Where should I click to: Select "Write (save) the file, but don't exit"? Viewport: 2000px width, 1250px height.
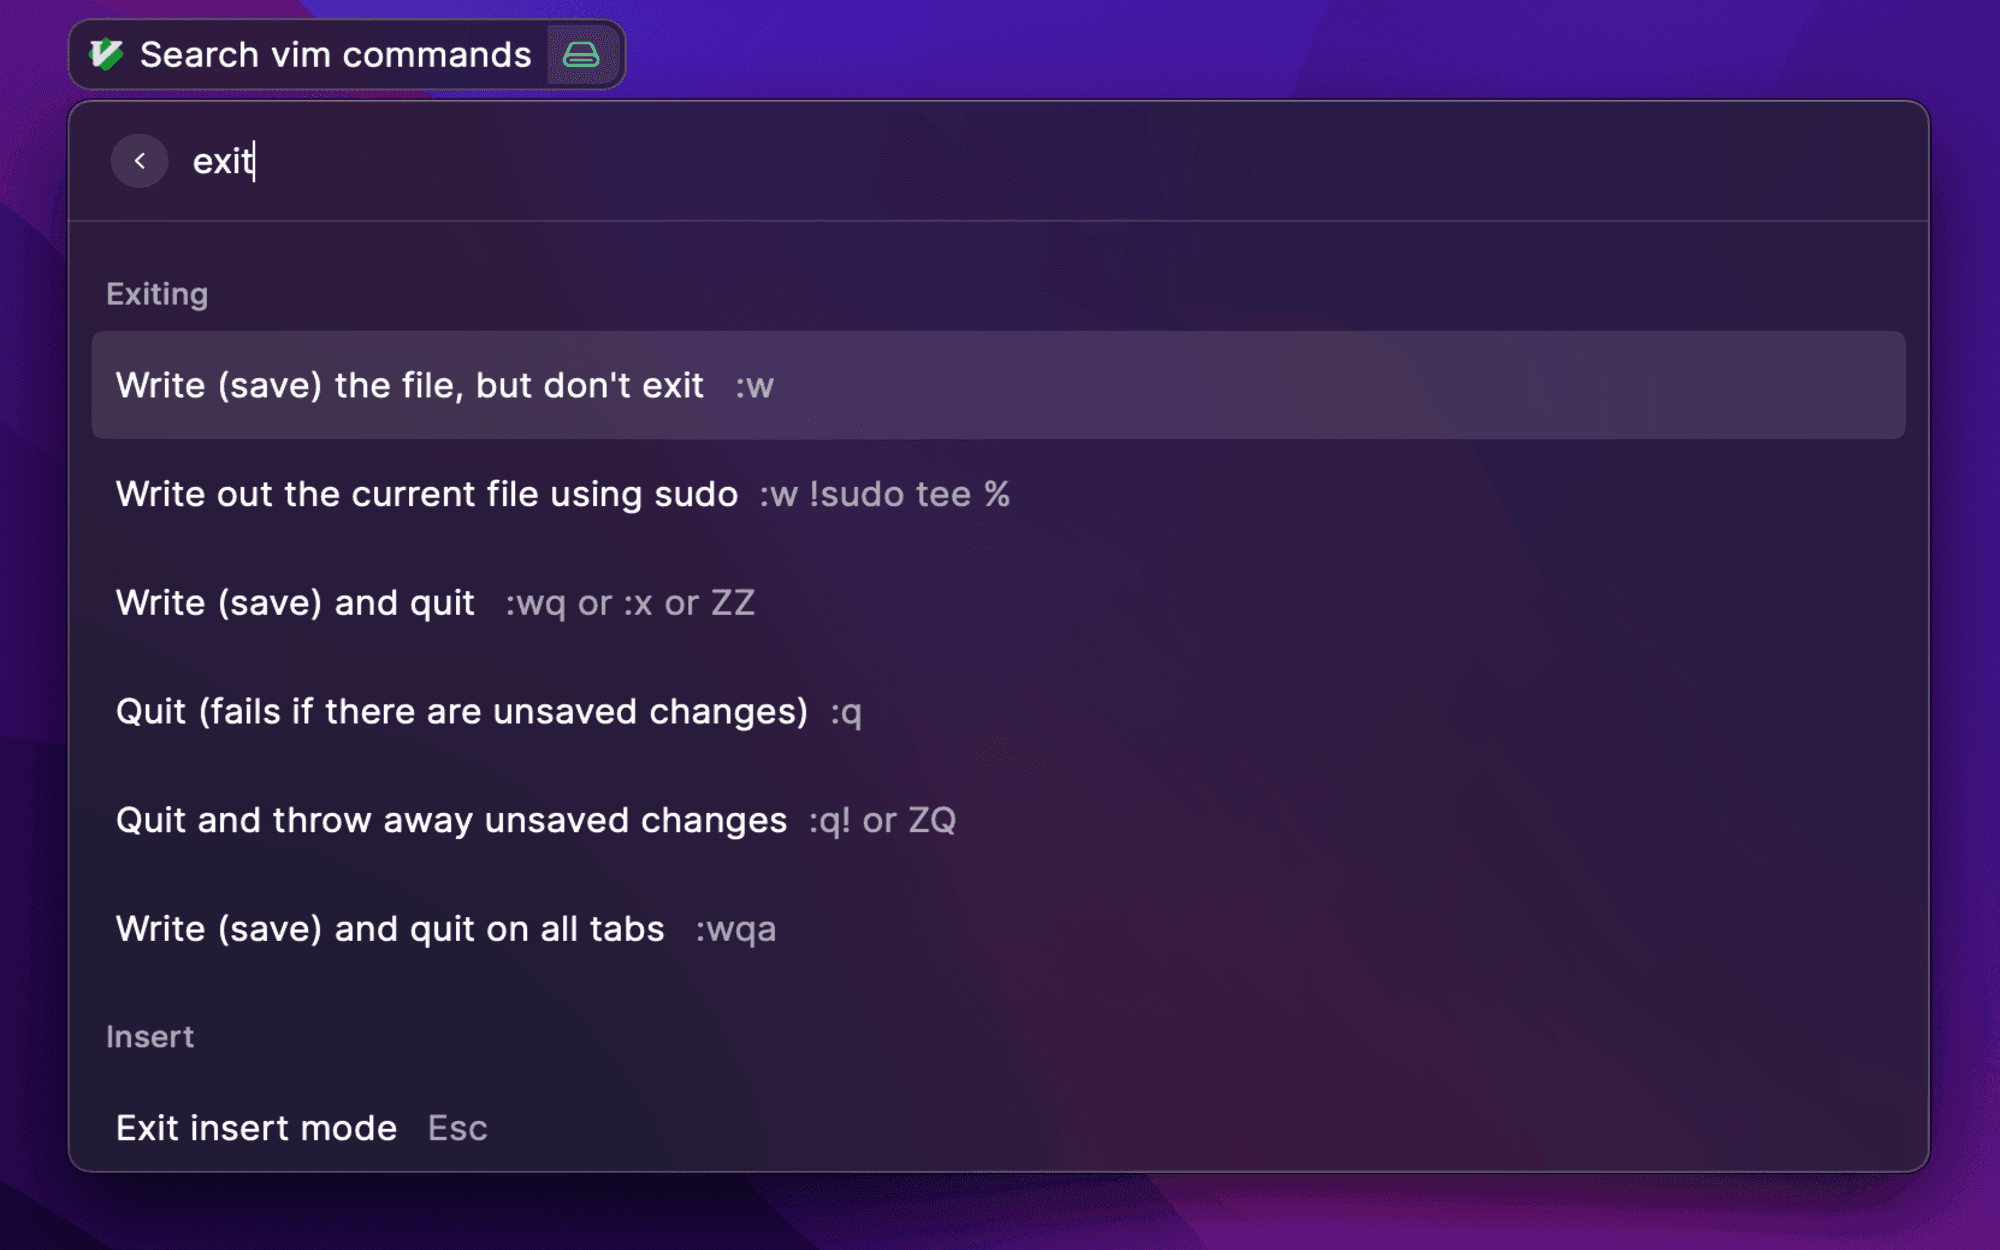tap(998, 385)
